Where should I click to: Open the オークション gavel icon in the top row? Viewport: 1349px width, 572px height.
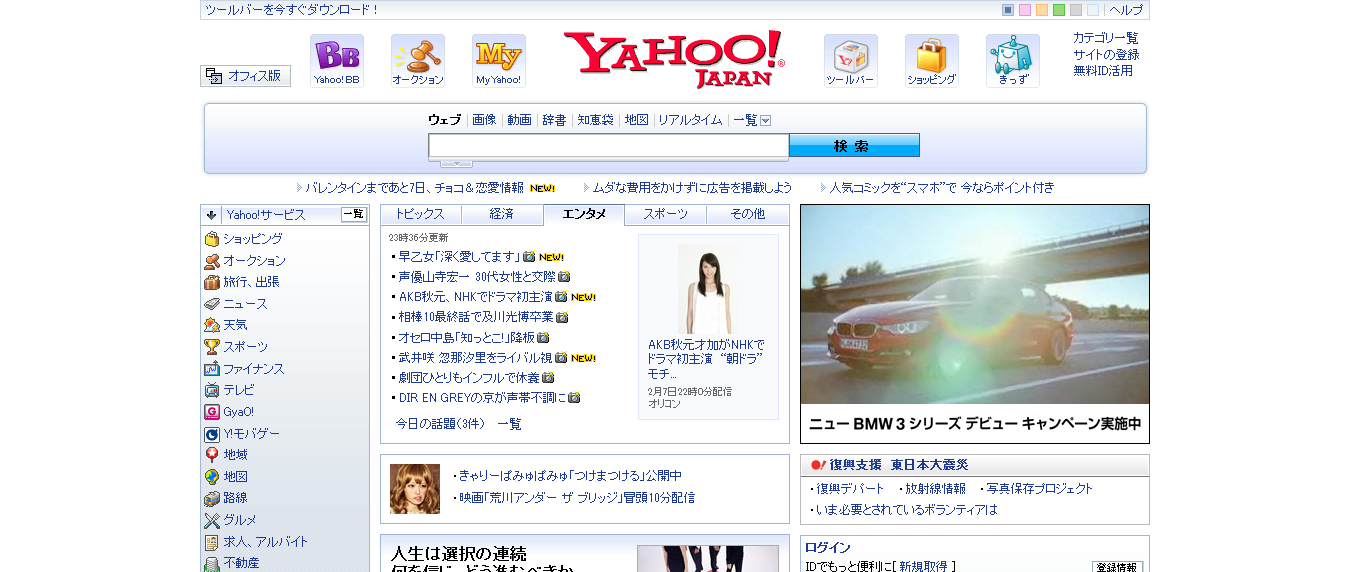tap(417, 61)
